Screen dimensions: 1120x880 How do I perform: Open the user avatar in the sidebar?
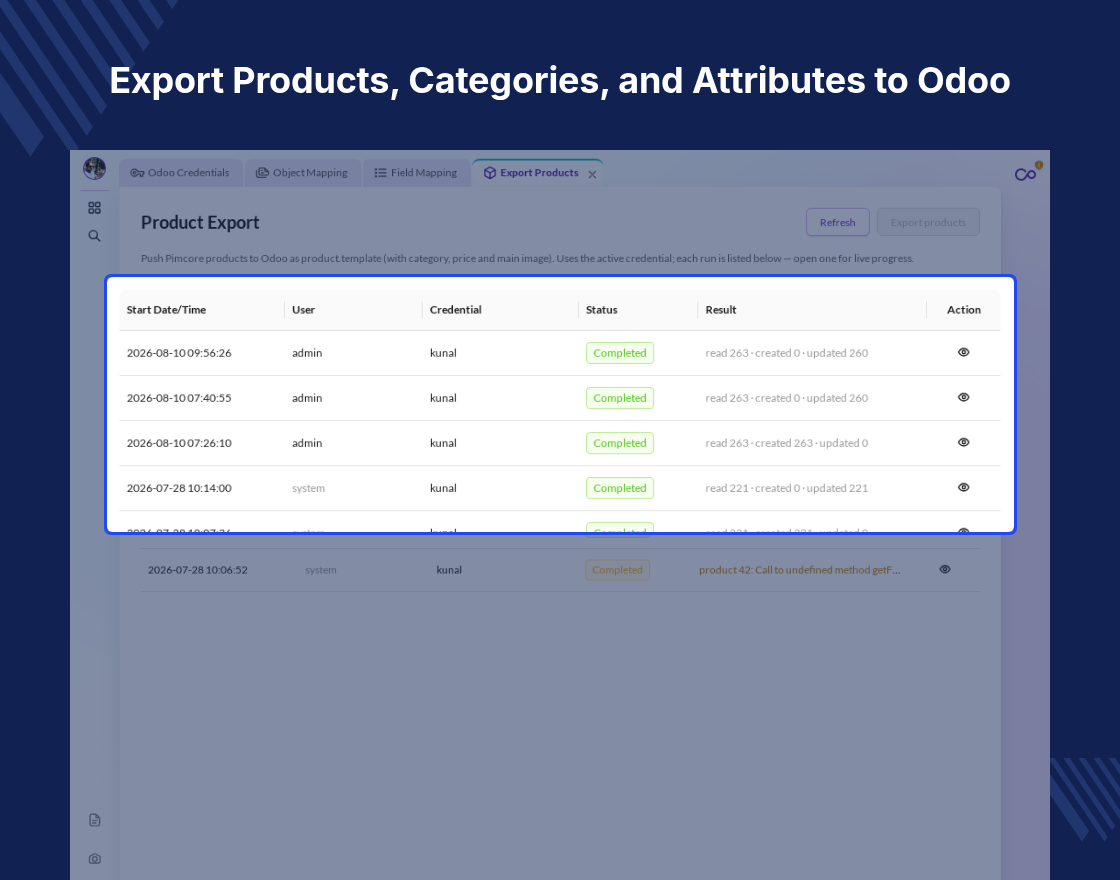click(x=94, y=169)
